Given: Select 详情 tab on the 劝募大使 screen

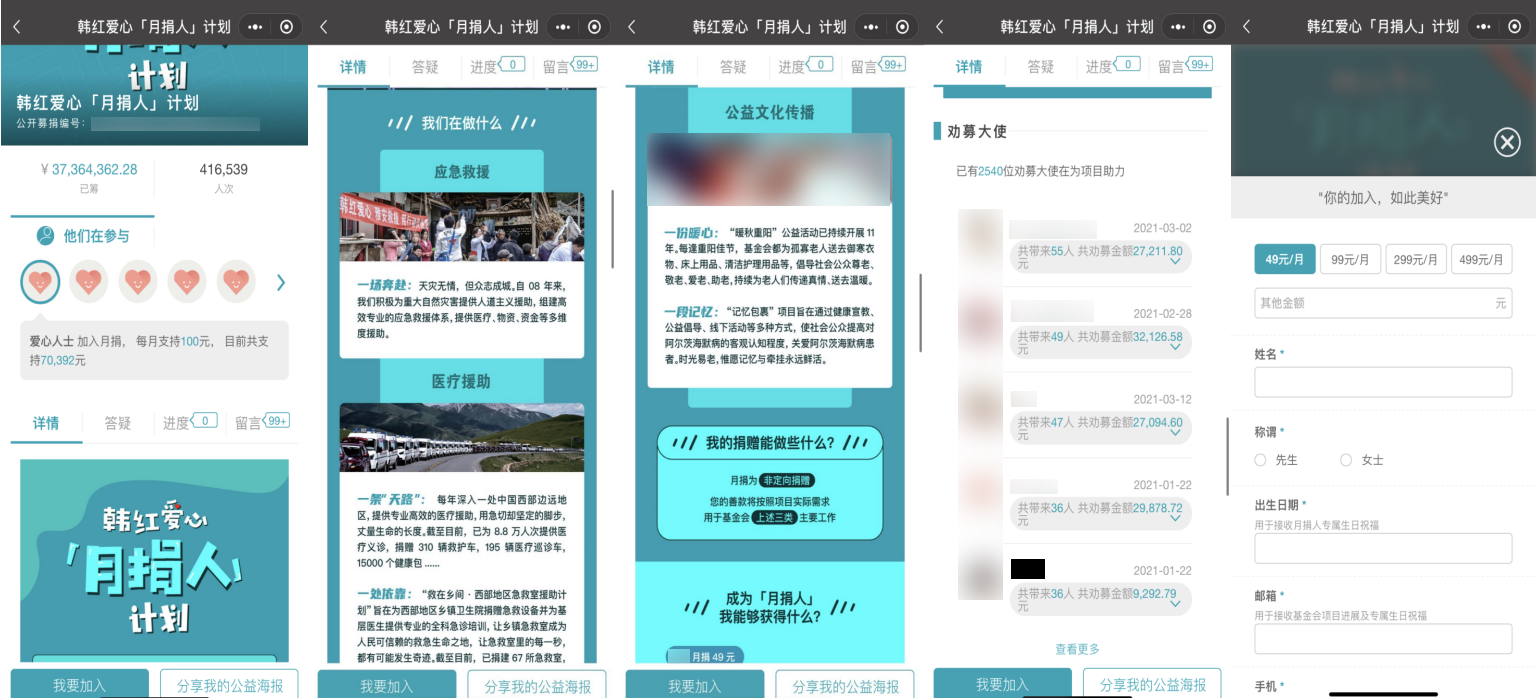Looking at the screenshot, I should 969,67.
